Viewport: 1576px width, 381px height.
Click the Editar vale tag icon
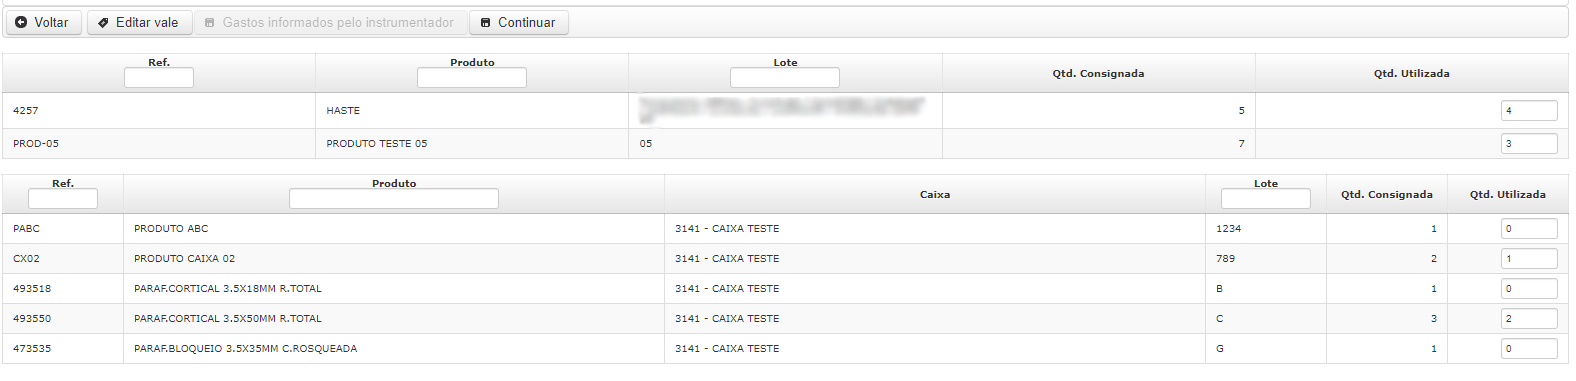pos(102,22)
